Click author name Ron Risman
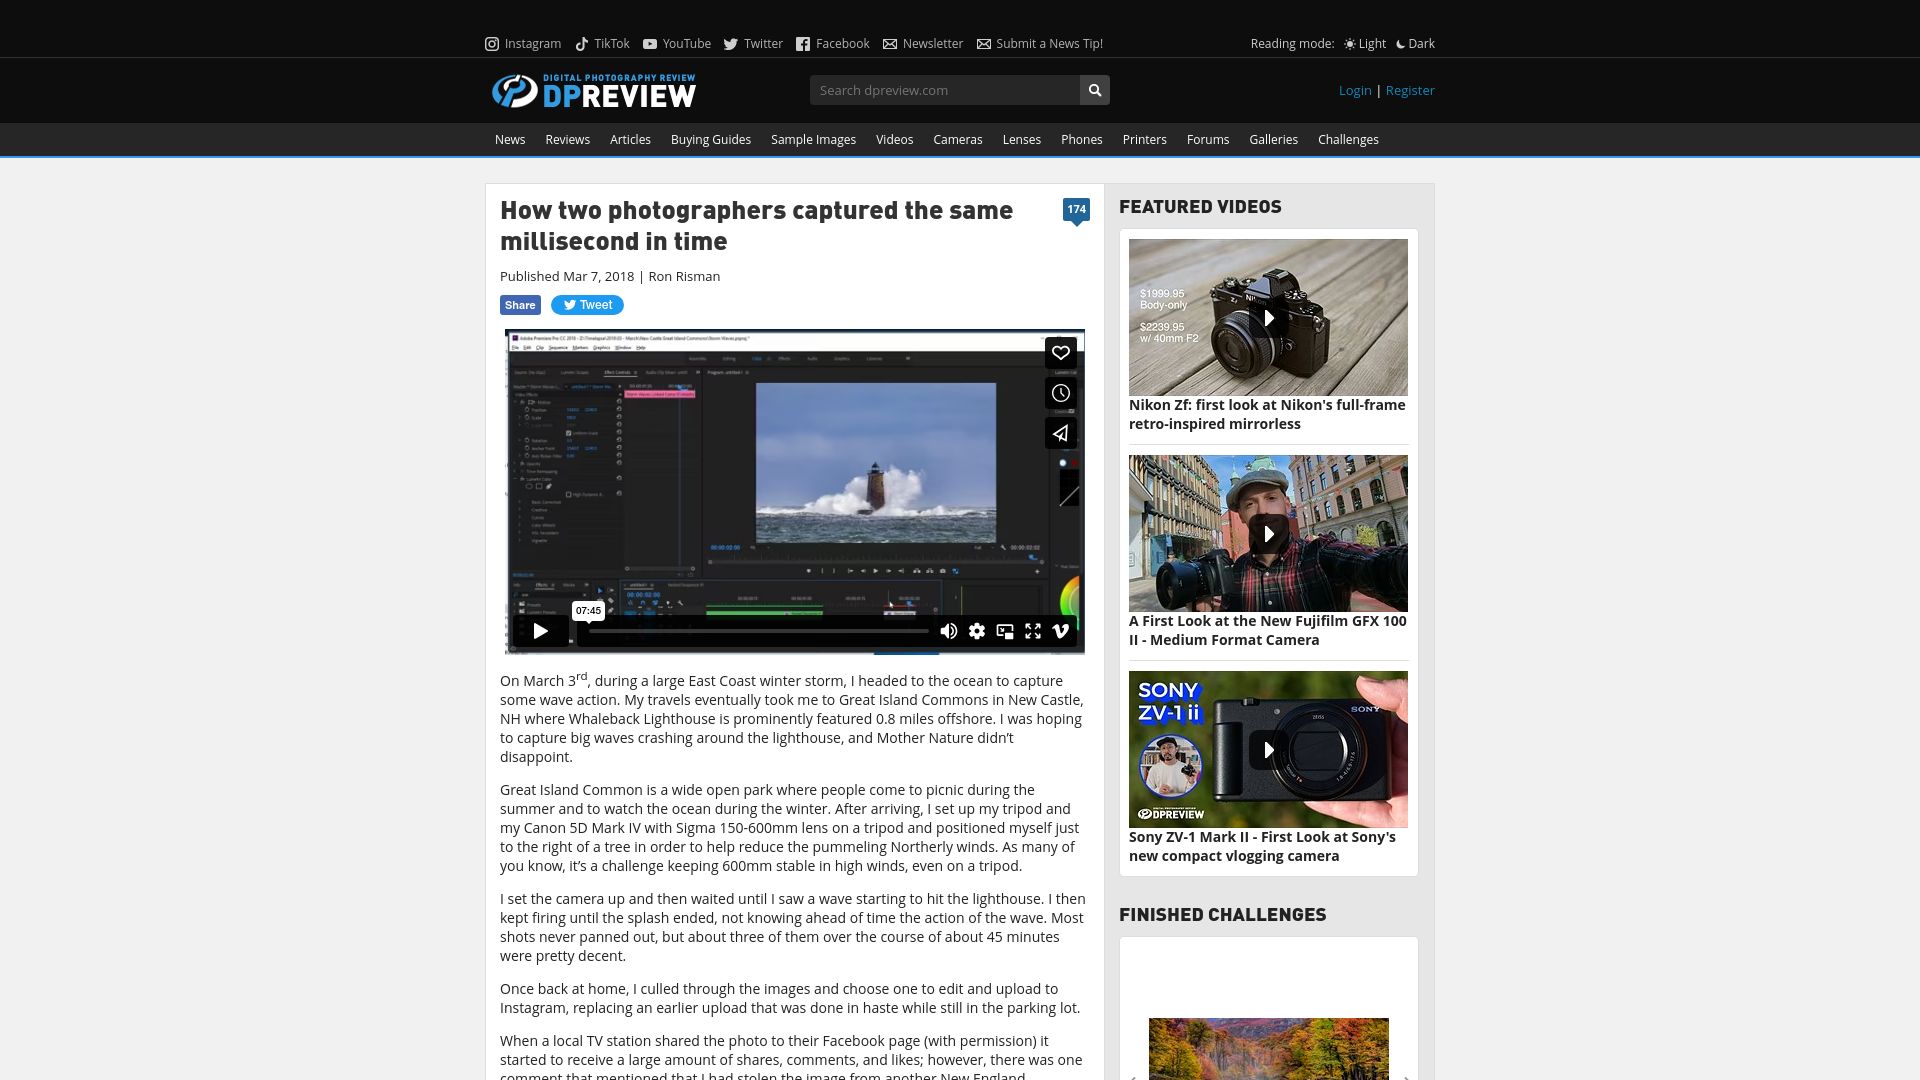This screenshot has width=1920, height=1080. click(x=684, y=277)
